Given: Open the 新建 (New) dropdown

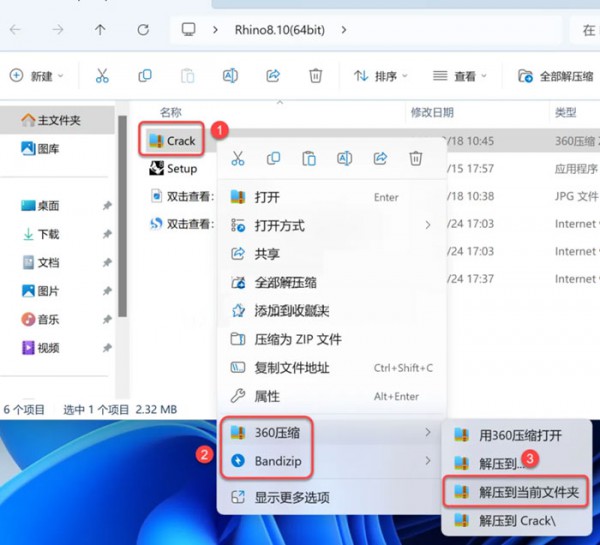Looking at the screenshot, I should tap(36, 76).
